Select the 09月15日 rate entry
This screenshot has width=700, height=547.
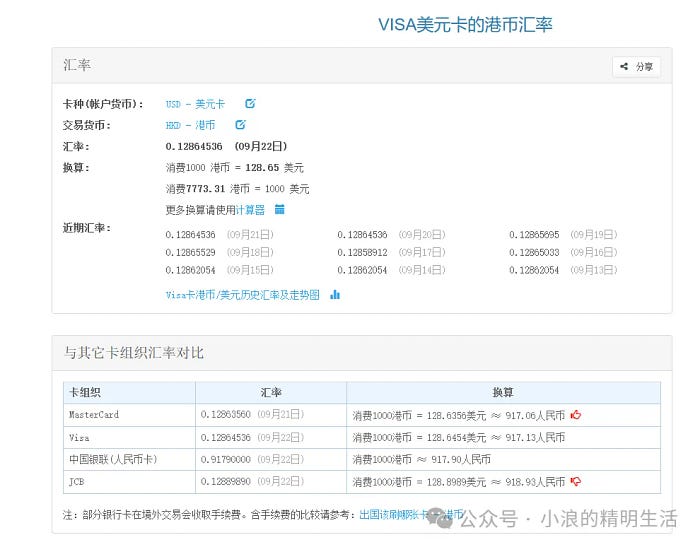click(219, 270)
